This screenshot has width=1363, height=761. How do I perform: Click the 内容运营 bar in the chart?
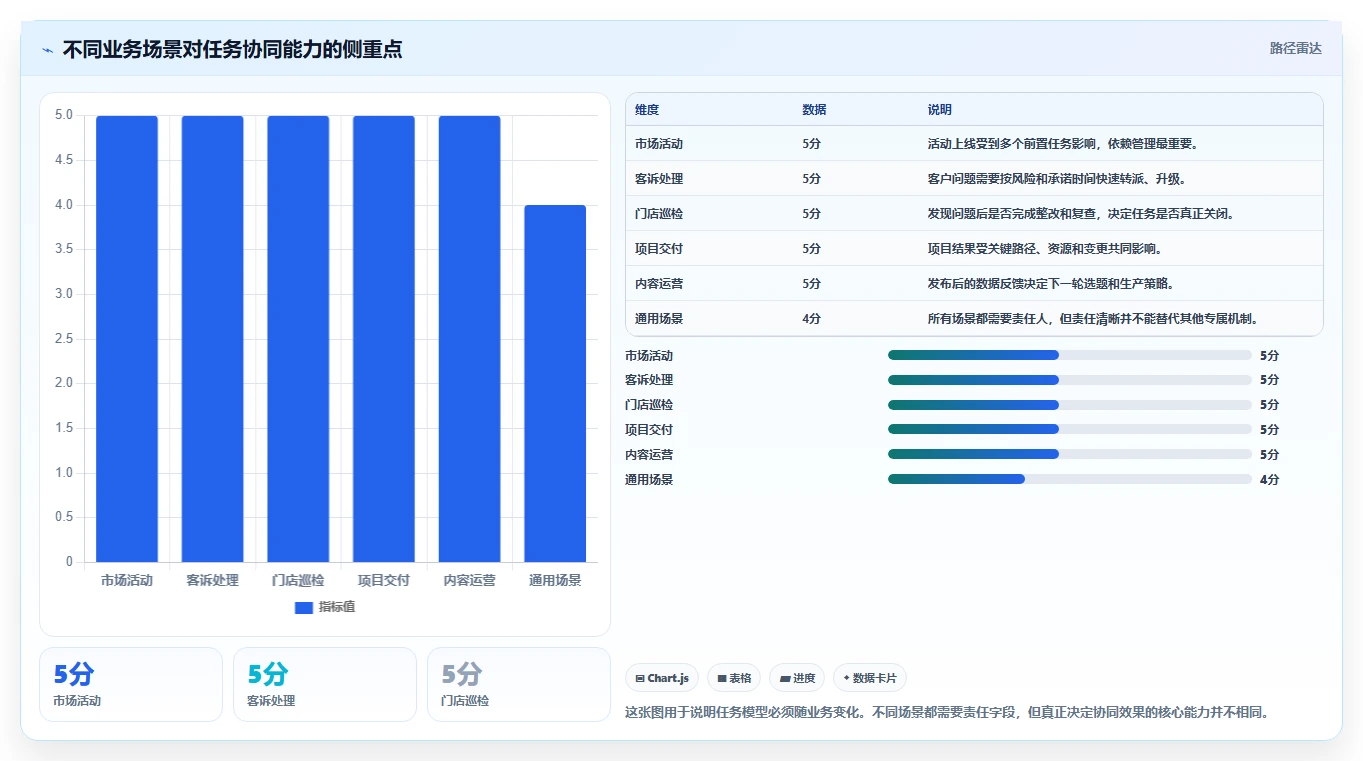click(469, 339)
